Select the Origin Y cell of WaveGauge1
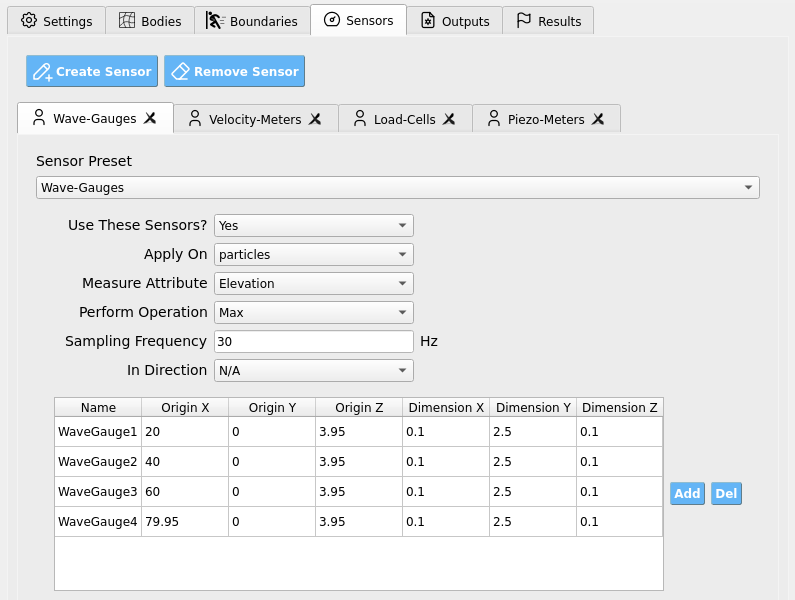The height and width of the screenshot is (600, 795). point(272,432)
